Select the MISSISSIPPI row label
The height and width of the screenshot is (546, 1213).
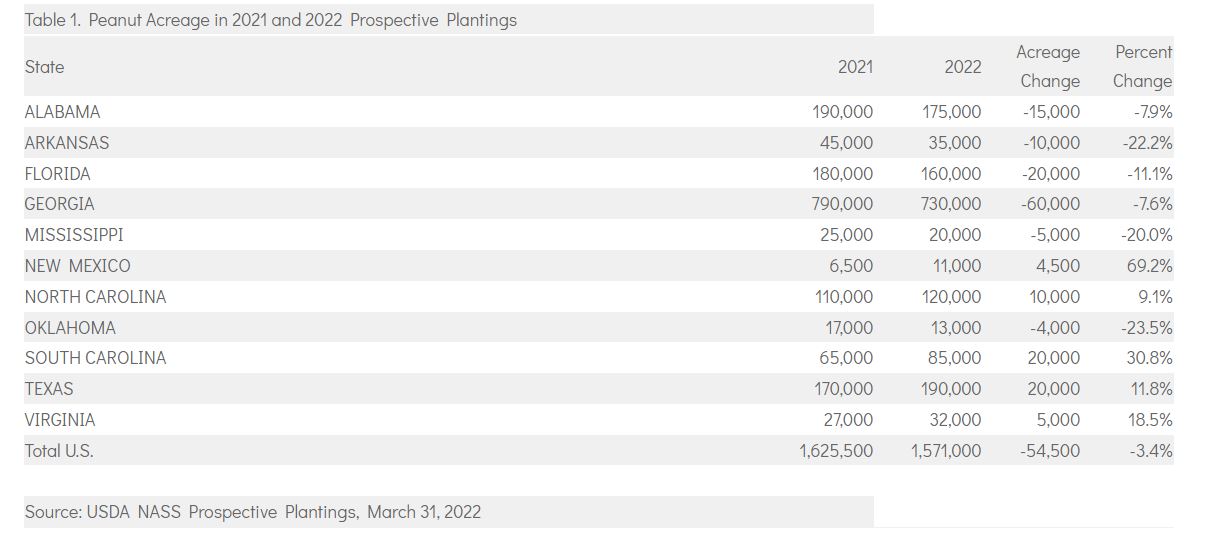point(74,235)
